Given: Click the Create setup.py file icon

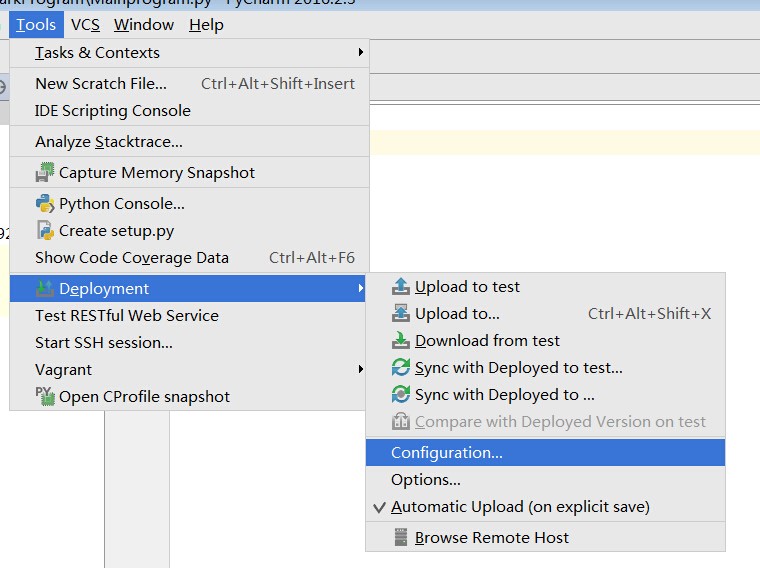Looking at the screenshot, I should click(x=45, y=231).
